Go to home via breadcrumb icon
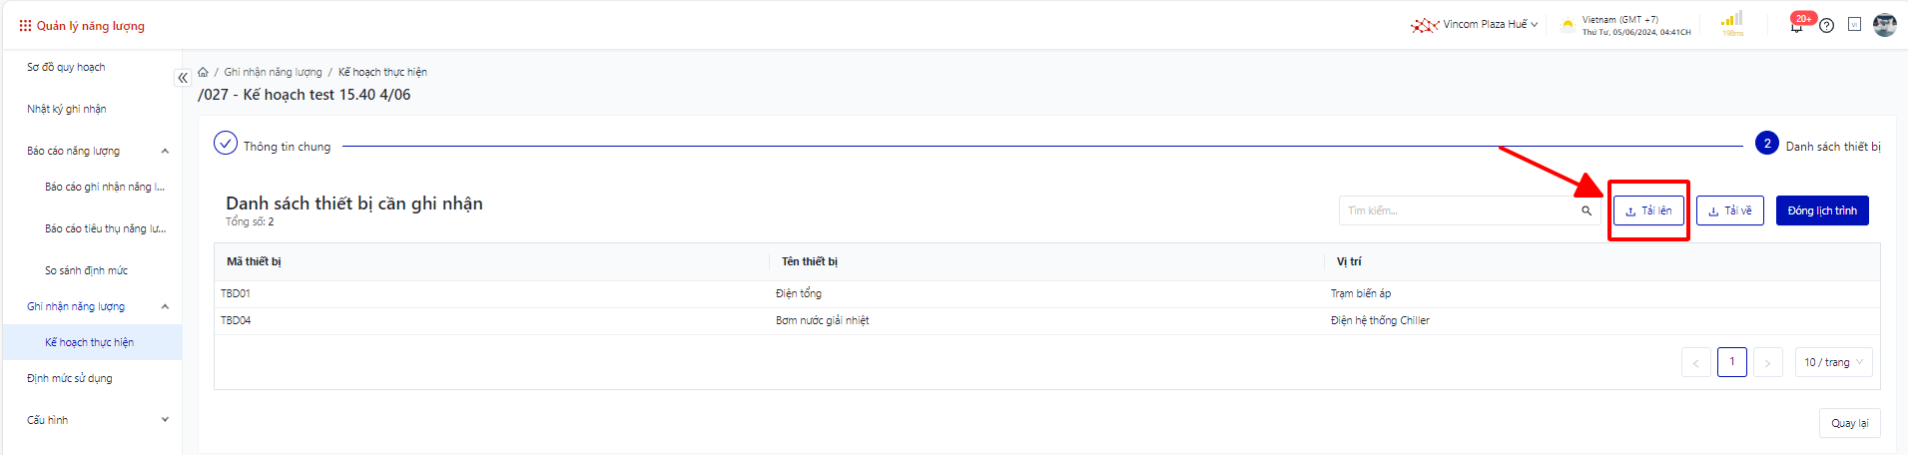This screenshot has height=455, width=1908. point(203,72)
